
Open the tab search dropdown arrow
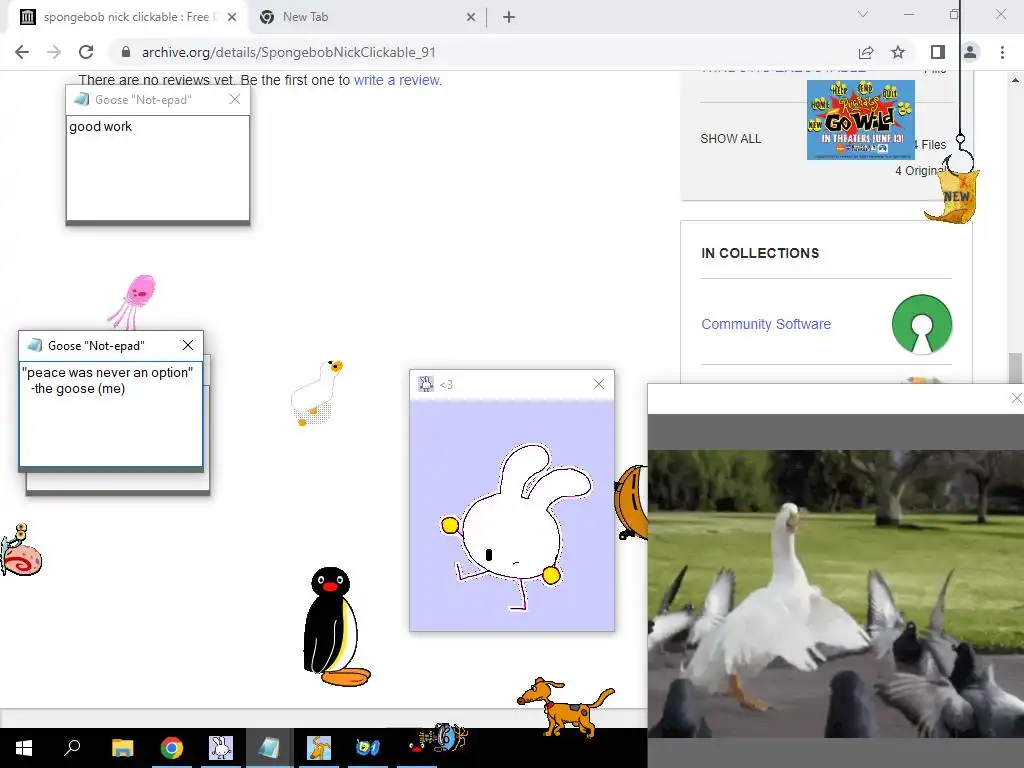tap(863, 14)
